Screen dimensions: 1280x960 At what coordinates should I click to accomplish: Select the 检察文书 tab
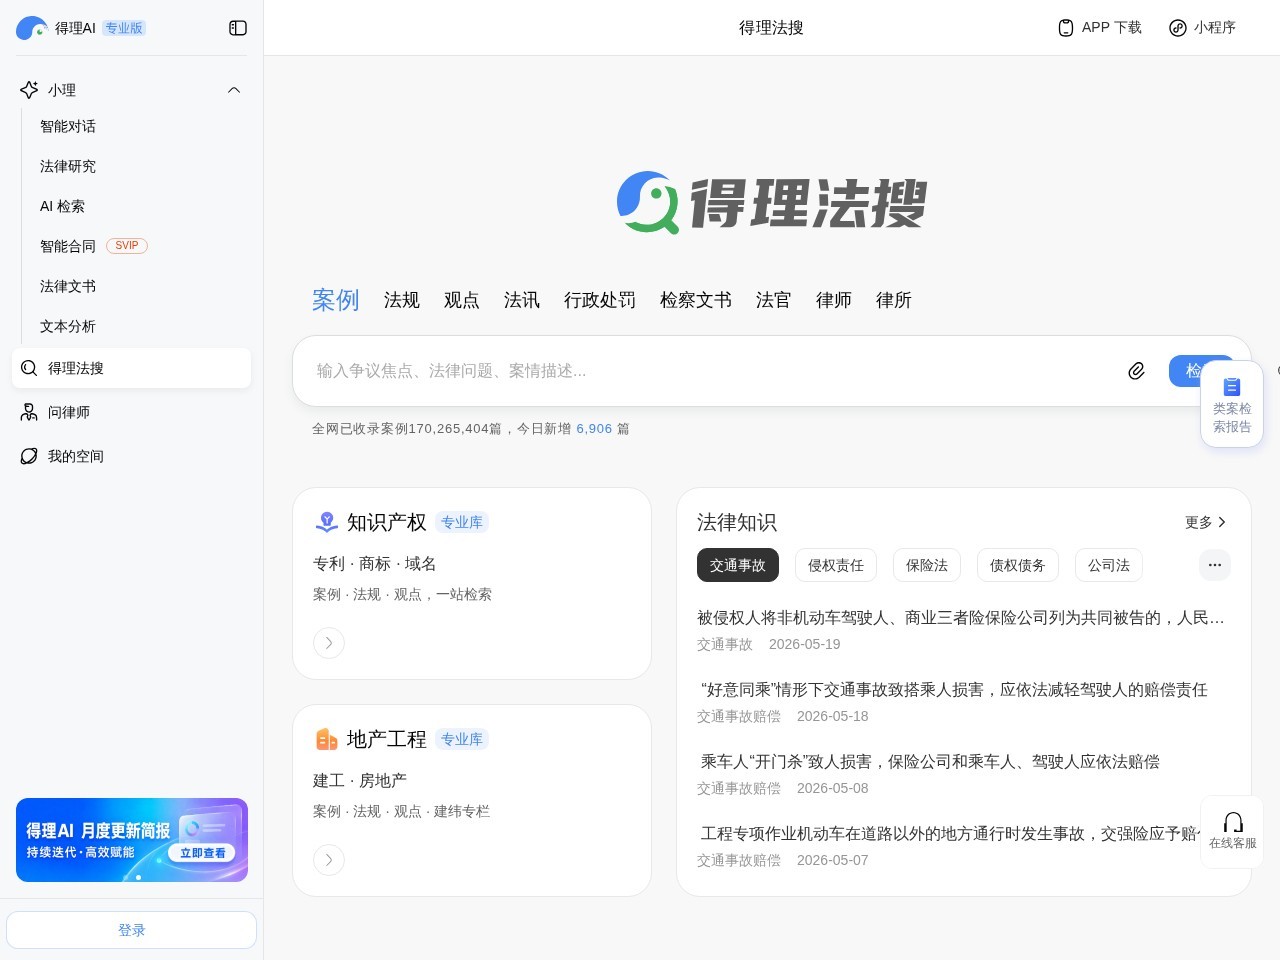pyautogui.click(x=696, y=300)
